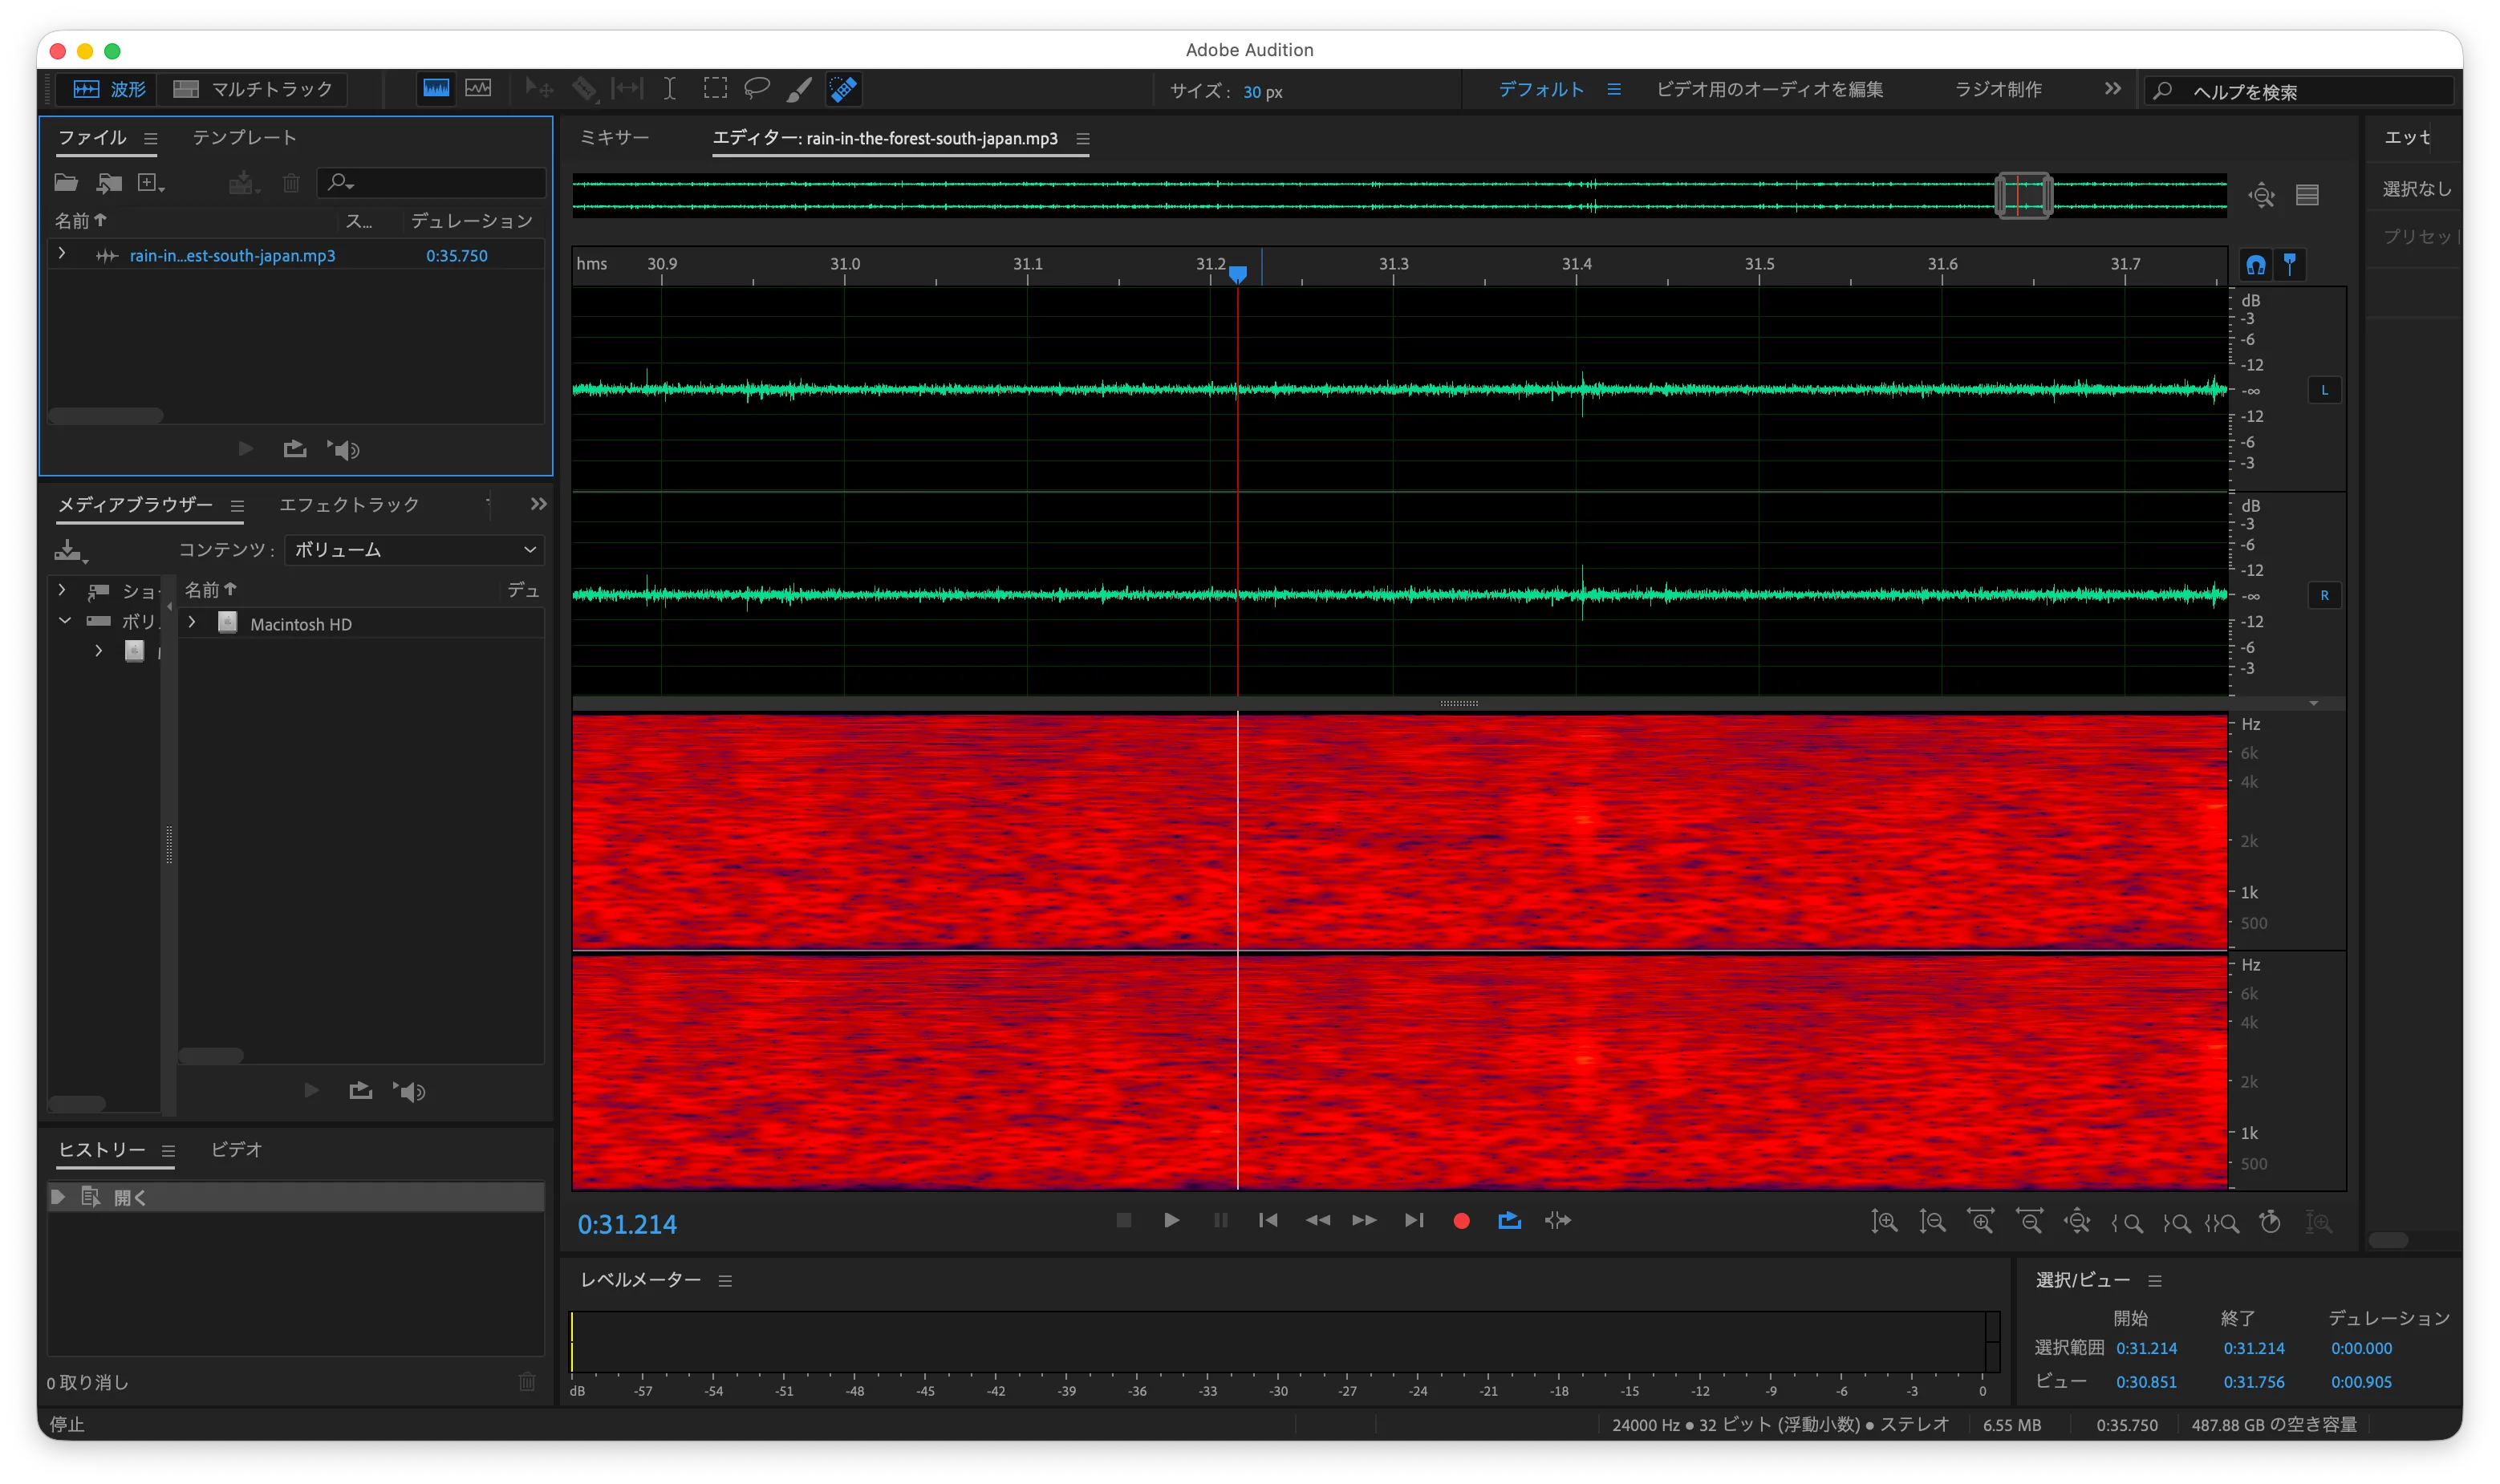Click Move playhead to previous button
Viewport: 2500px width, 1484px height.
[1268, 1220]
